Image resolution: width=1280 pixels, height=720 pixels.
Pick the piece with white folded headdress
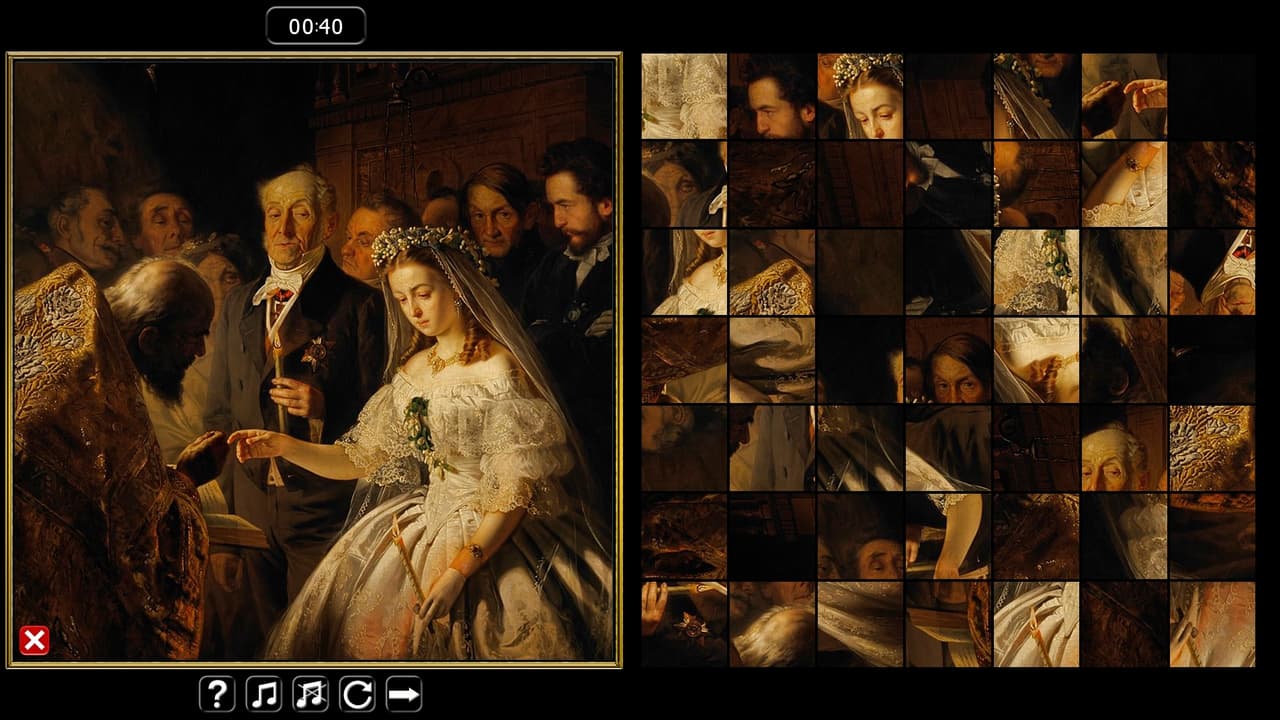1213,272
